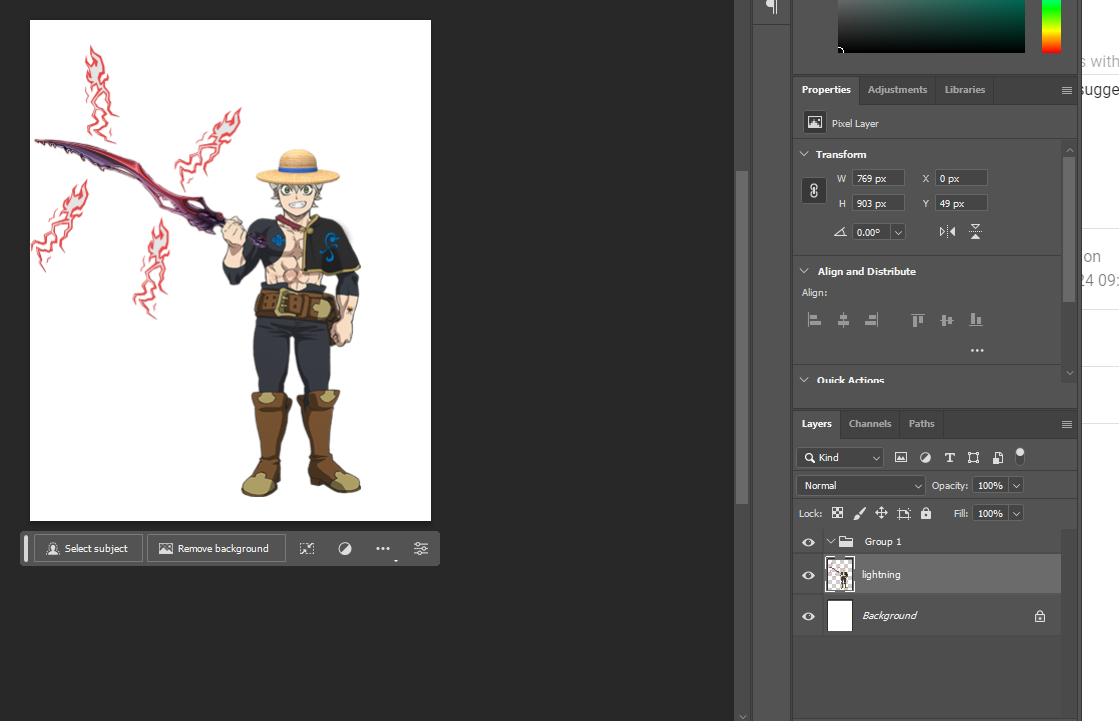Toggle filter for type layers icon

click(x=950, y=458)
